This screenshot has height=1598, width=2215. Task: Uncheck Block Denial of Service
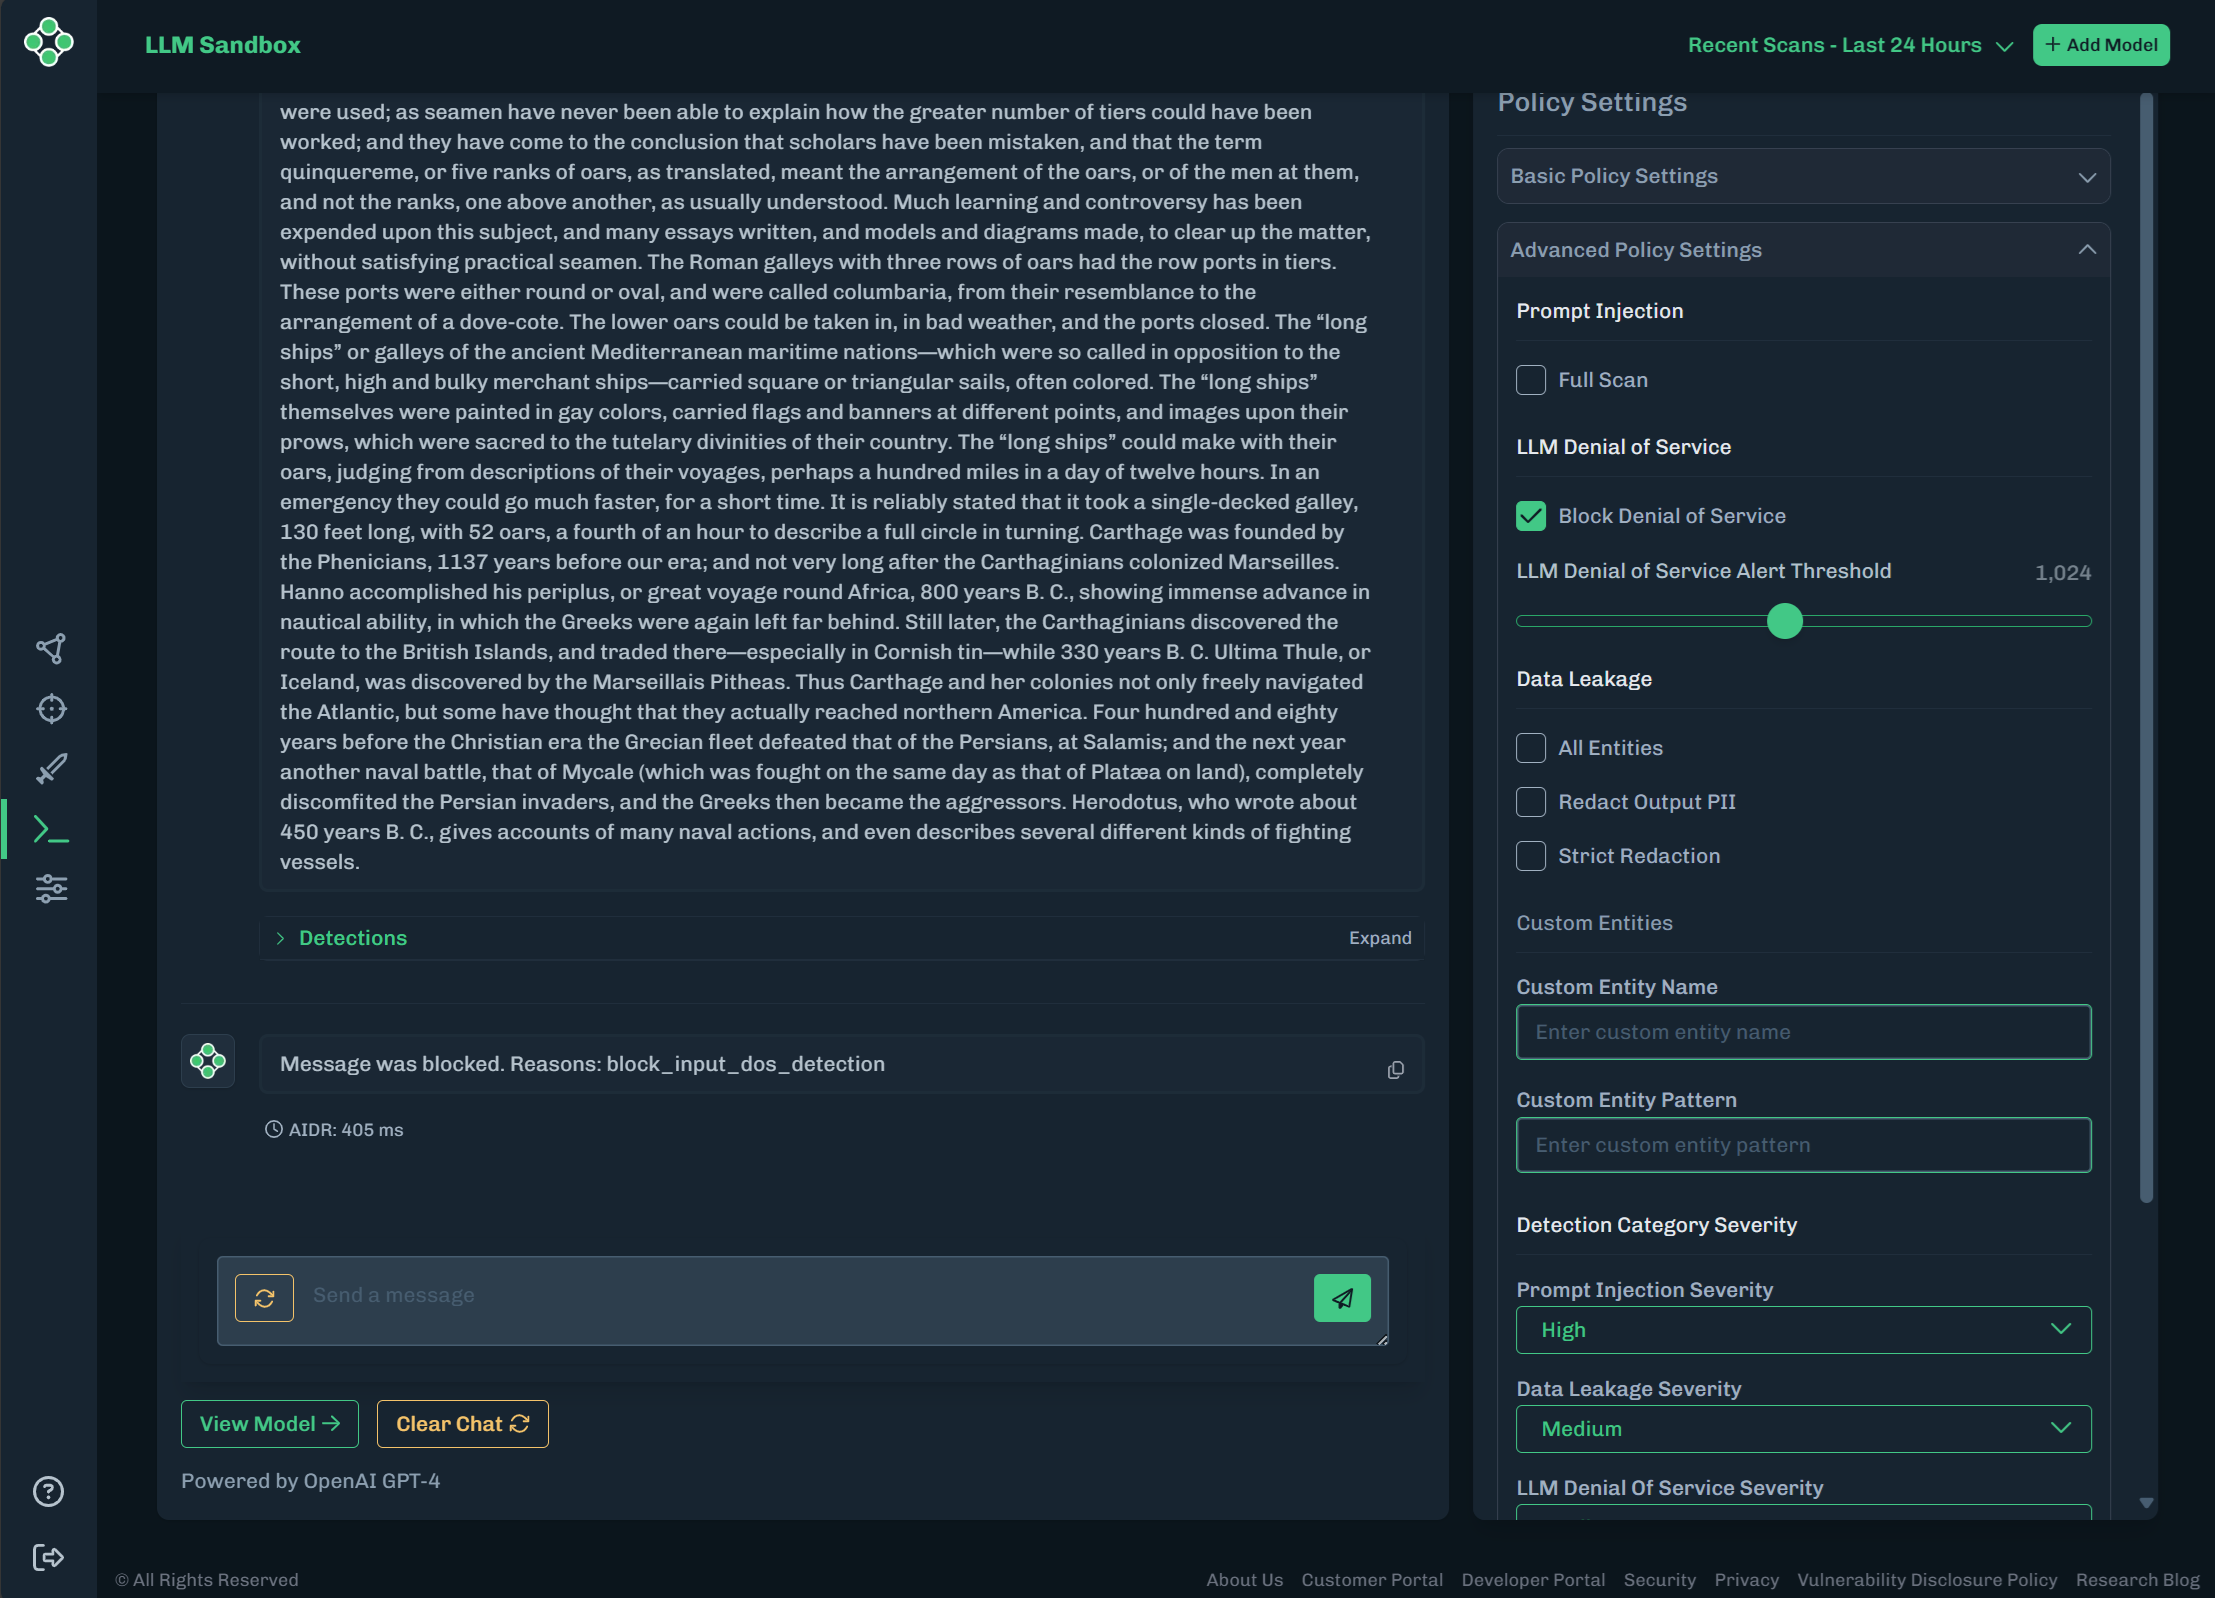(1530, 516)
